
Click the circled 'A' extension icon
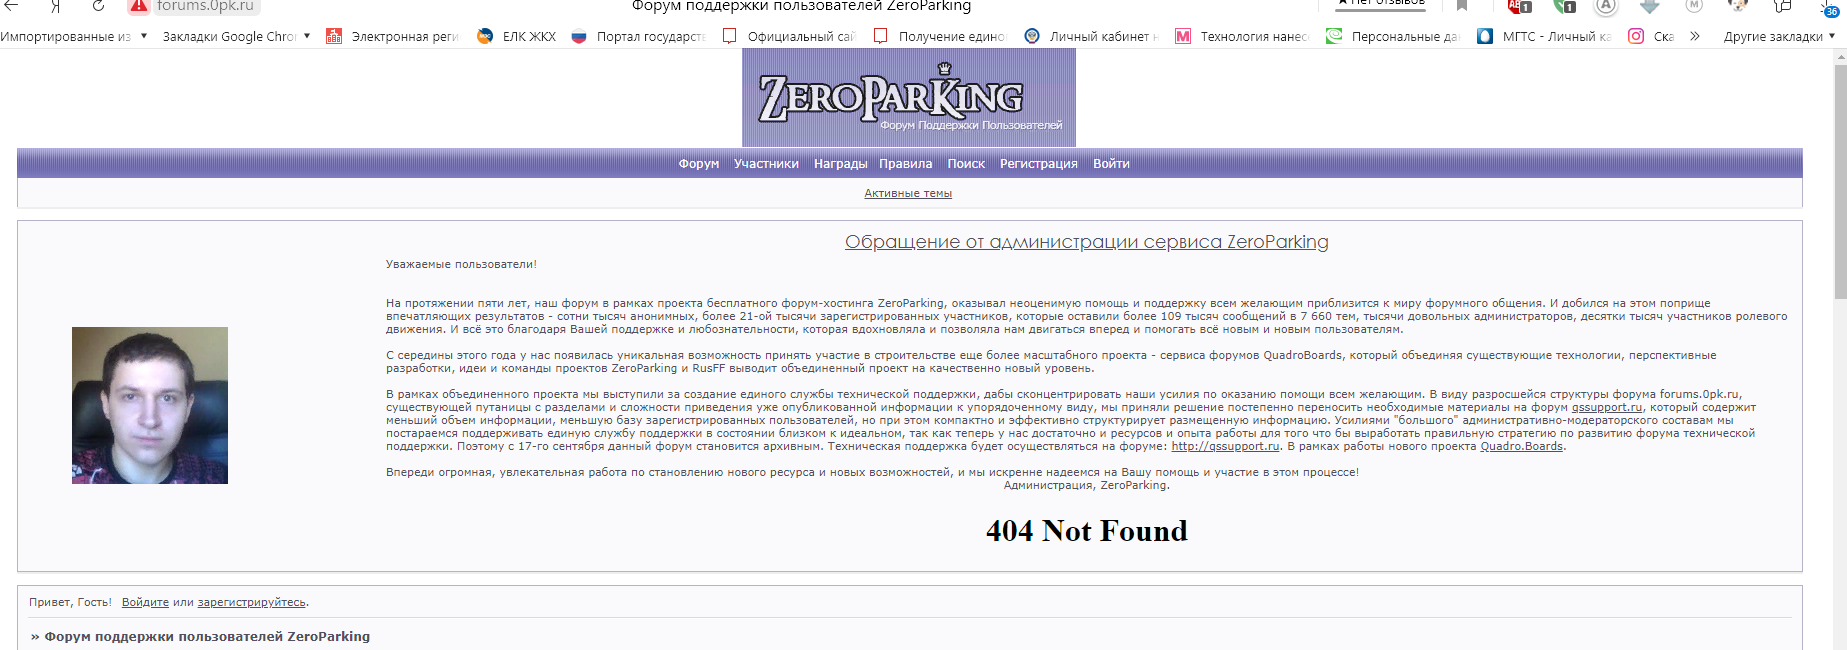1606,5
